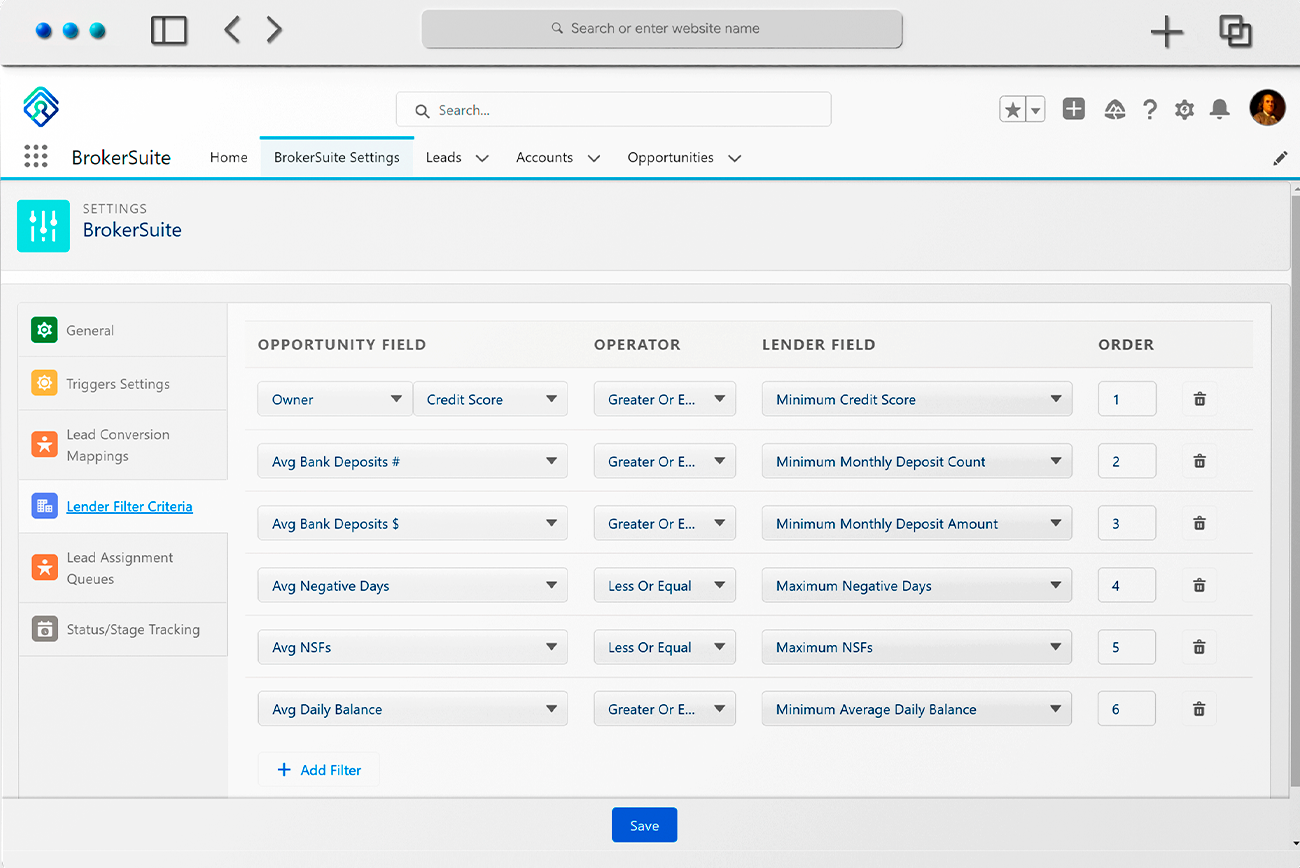Click the notifications bell icon
1300x868 pixels.
coord(1219,110)
